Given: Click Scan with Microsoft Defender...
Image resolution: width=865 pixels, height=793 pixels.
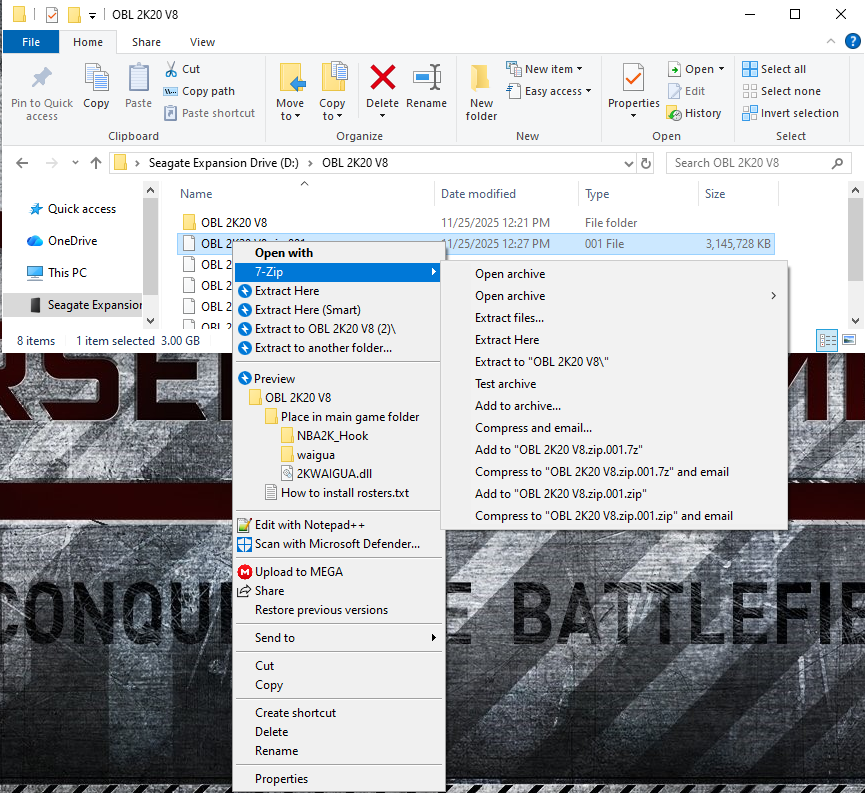Looking at the screenshot, I should (x=337, y=544).
